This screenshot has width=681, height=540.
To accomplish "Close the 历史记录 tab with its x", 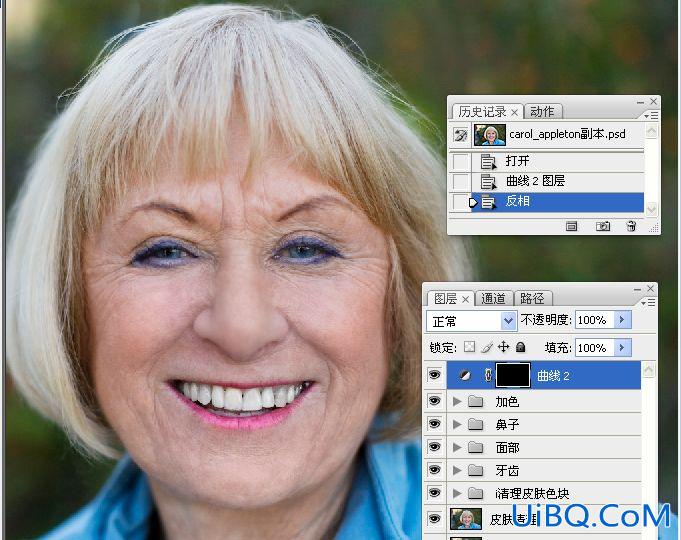I will [x=514, y=113].
